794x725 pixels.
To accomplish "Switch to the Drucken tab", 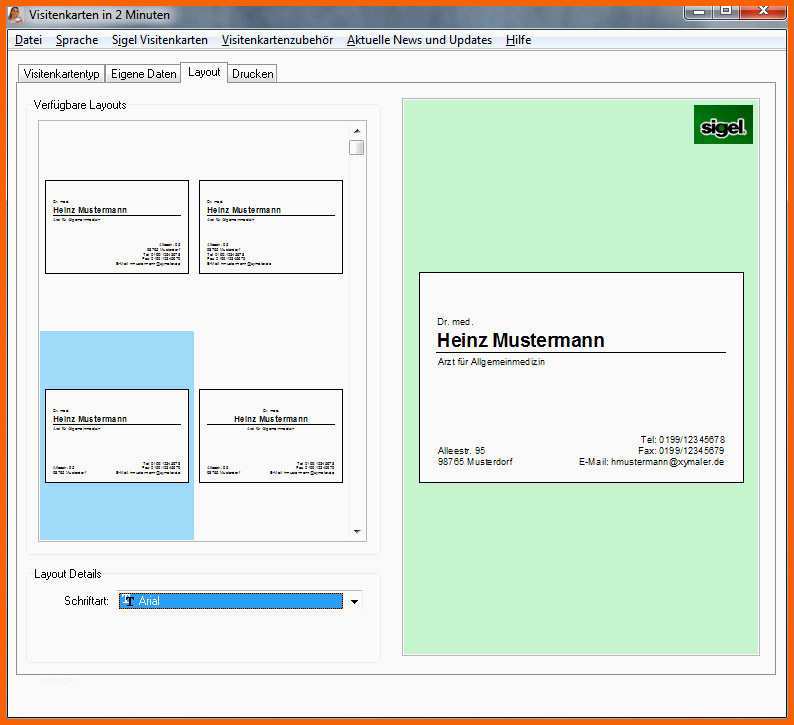I will 252,73.
